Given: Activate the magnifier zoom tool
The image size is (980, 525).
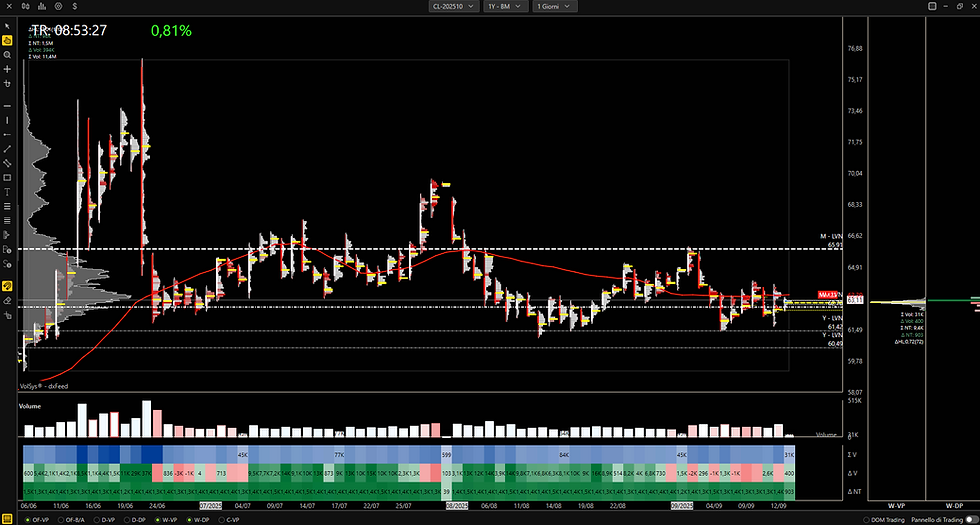Looking at the screenshot, I should point(7,55).
